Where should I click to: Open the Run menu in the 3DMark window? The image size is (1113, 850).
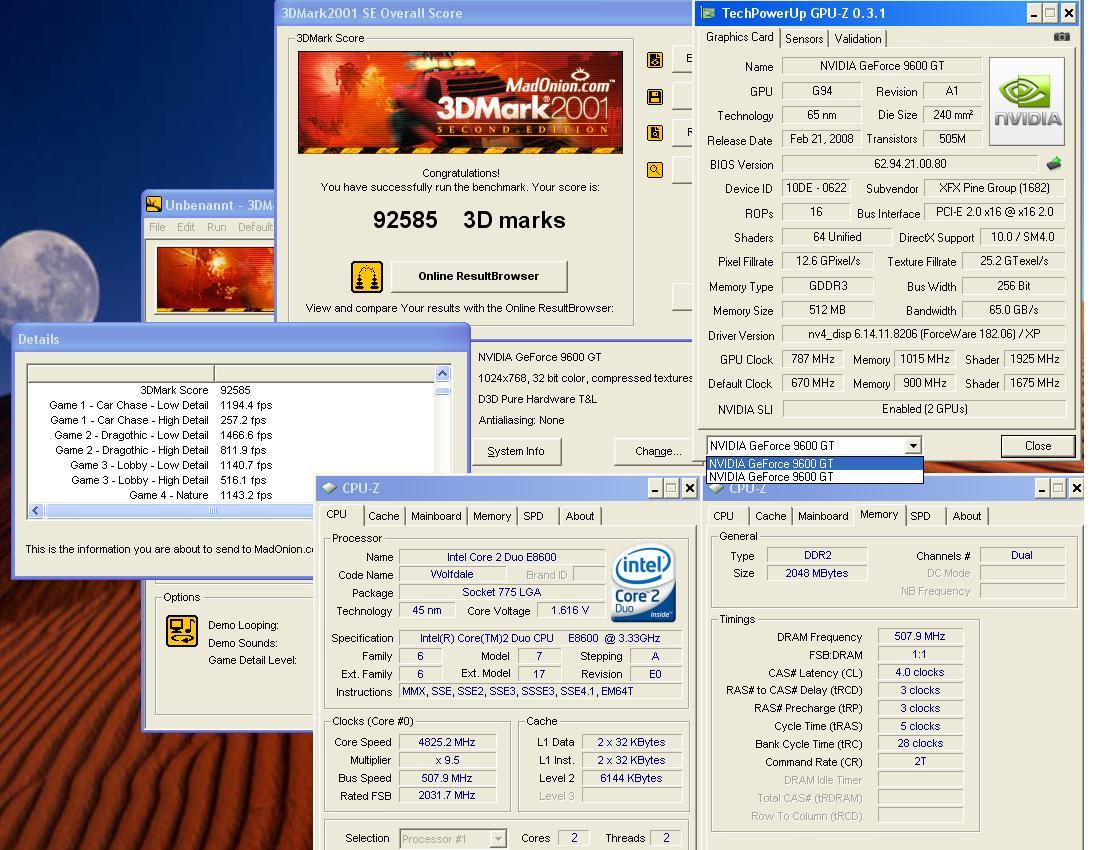[216, 227]
